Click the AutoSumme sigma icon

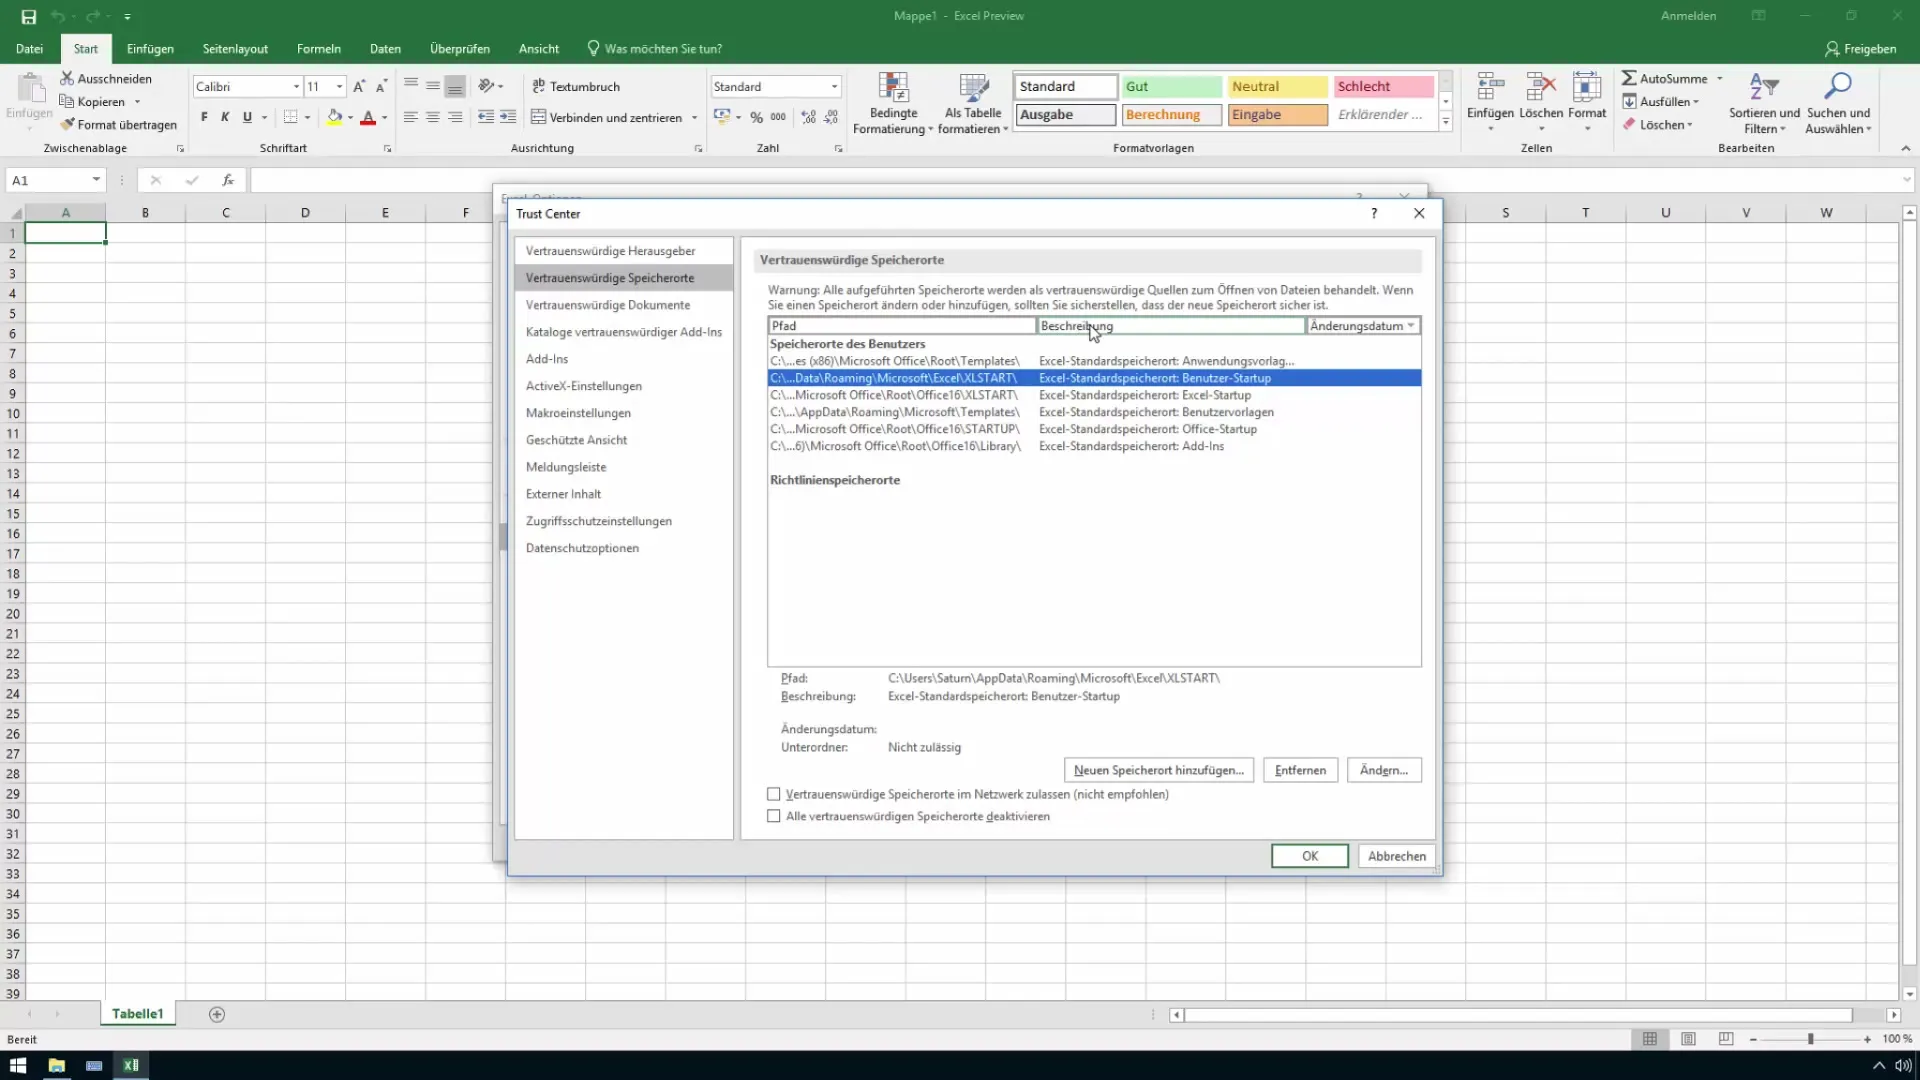click(x=1629, y=78)
